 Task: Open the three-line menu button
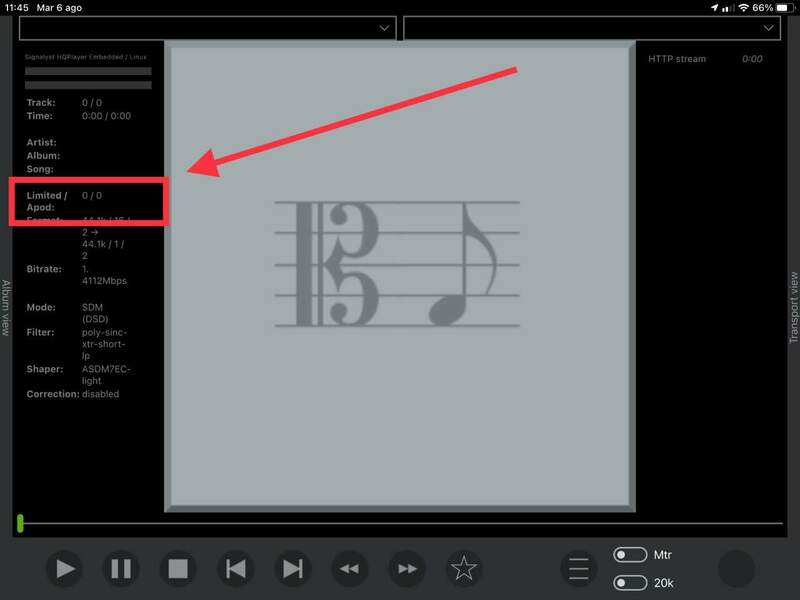(579, 569)
